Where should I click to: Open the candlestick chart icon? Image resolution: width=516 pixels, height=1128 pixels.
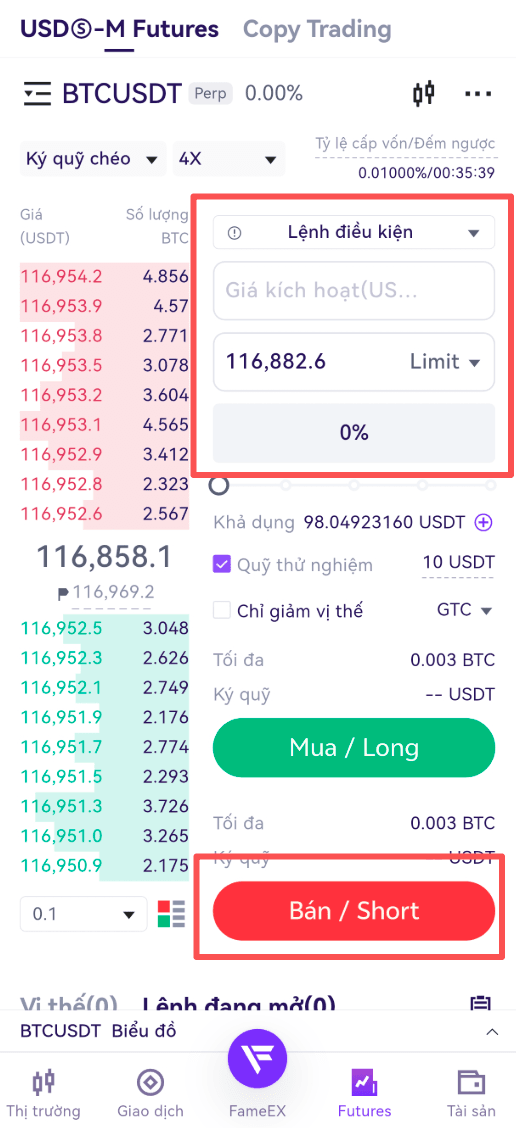pyautogui.click(x=424, y=94)
